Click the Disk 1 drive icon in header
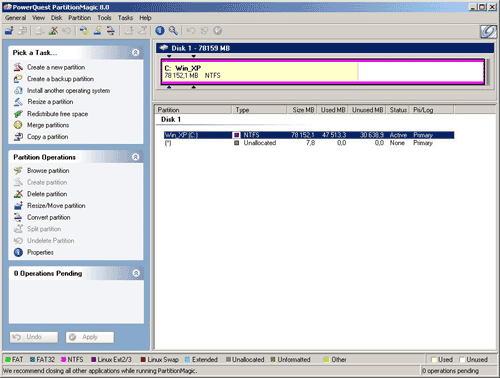 (164, 48)
